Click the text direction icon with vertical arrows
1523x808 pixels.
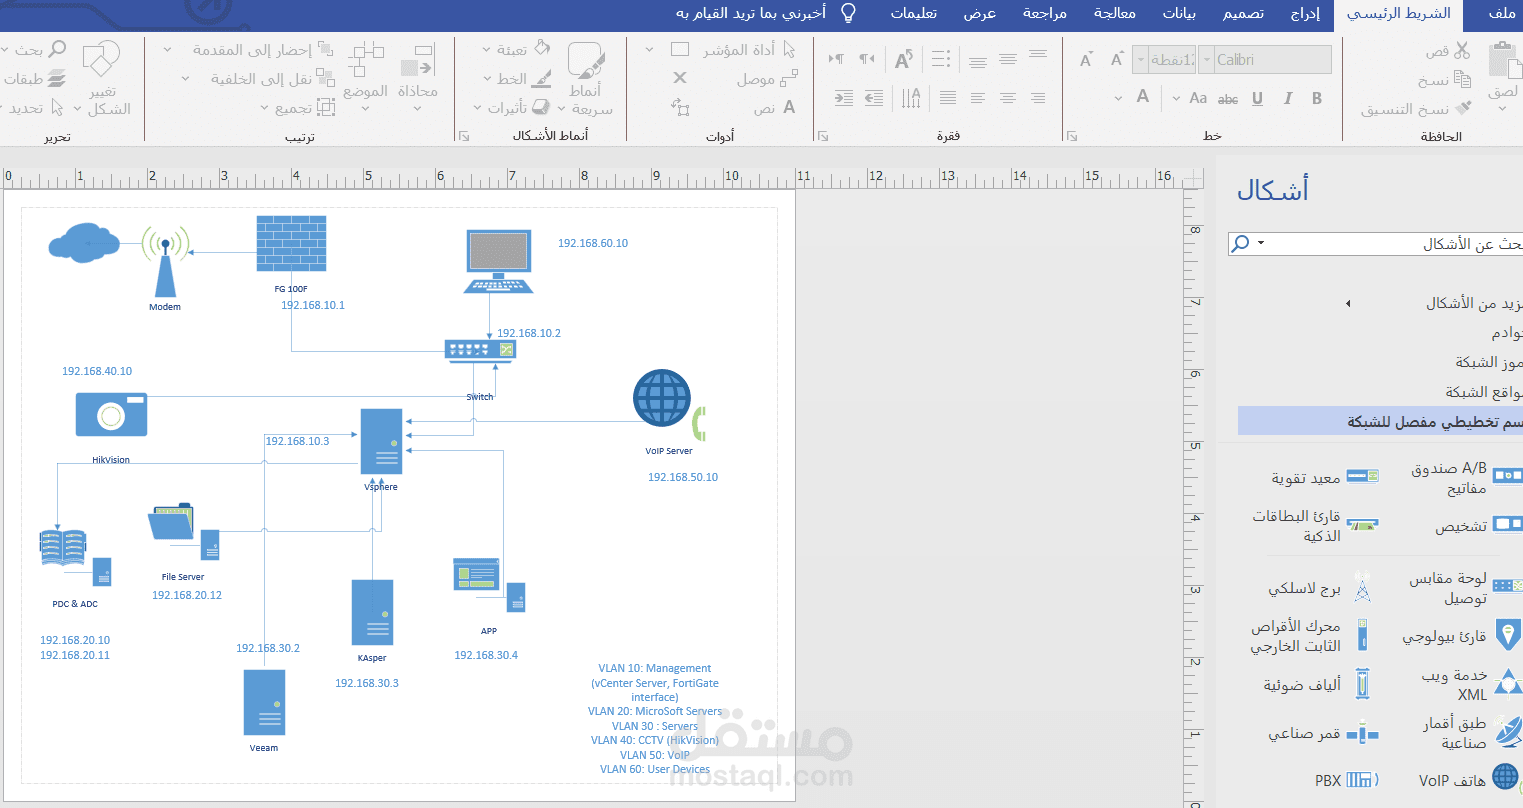click(x=911, y=98)
